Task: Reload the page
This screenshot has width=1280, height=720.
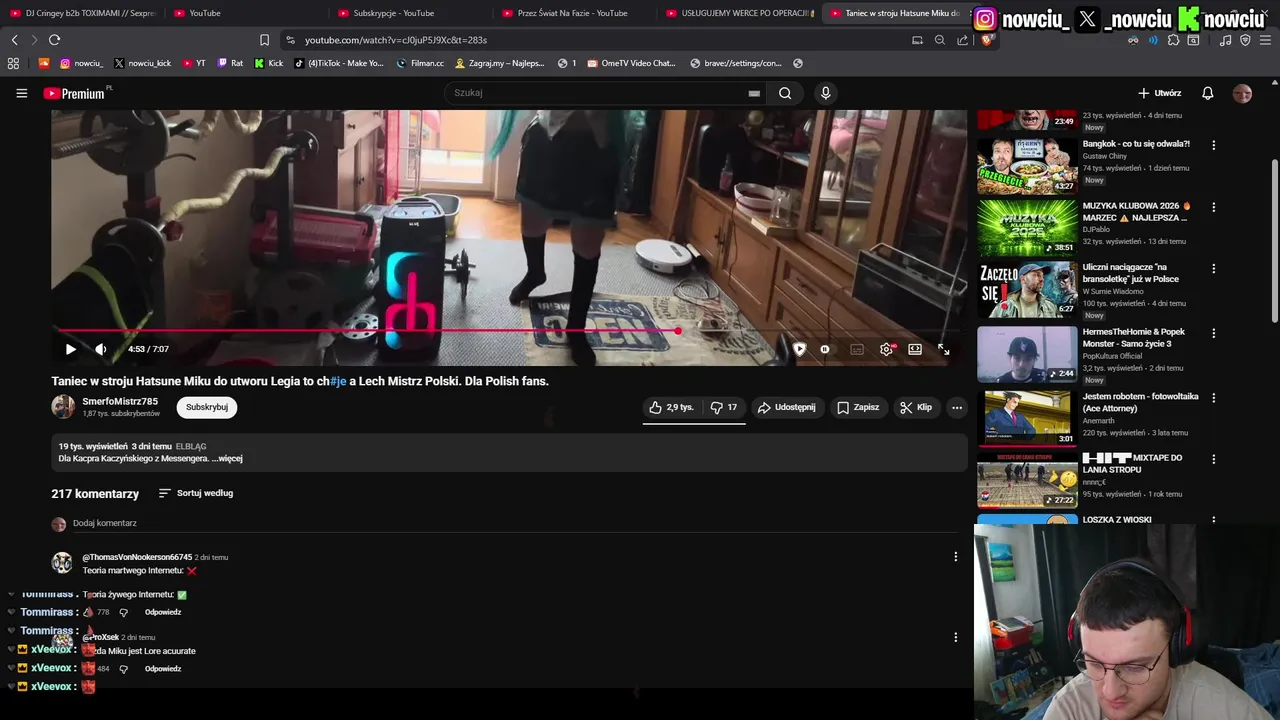Action: click(x=54, y=40)
